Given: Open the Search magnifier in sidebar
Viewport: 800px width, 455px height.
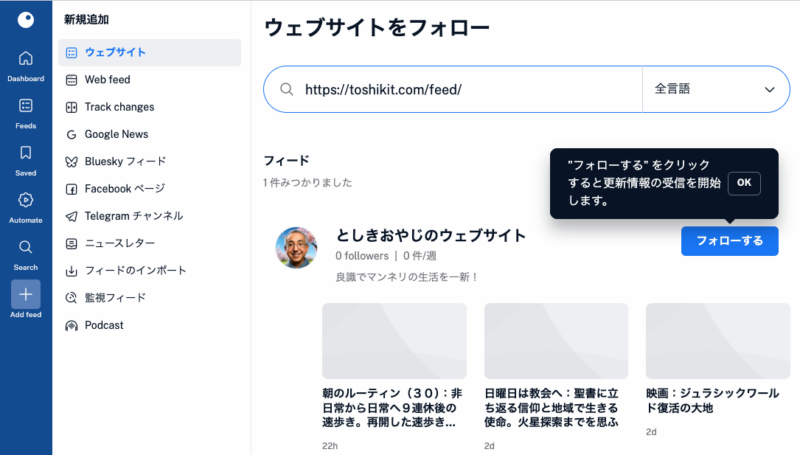Looking at the screenshot, I should (x=26, y=247).
